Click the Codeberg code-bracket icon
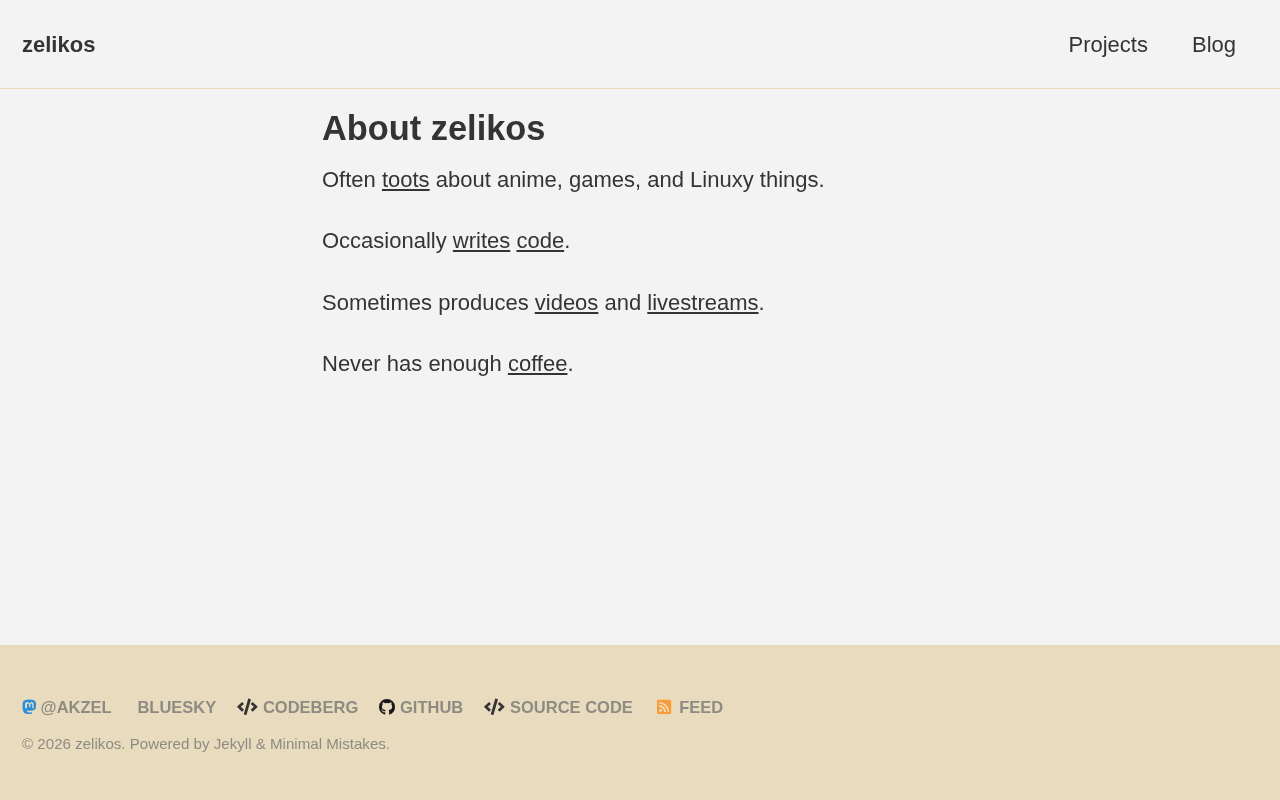The width and height of the screenshot is (1280, 800). 247,707
